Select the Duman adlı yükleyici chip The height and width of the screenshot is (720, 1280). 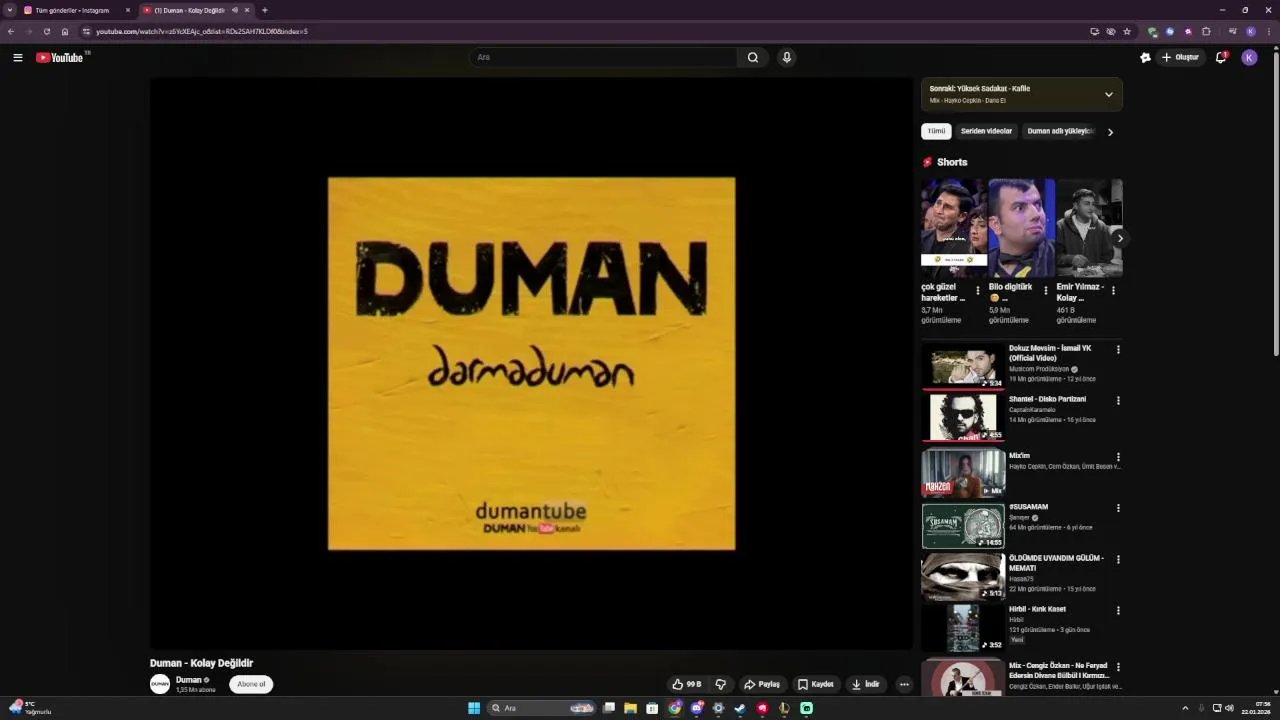[1060, 131]
